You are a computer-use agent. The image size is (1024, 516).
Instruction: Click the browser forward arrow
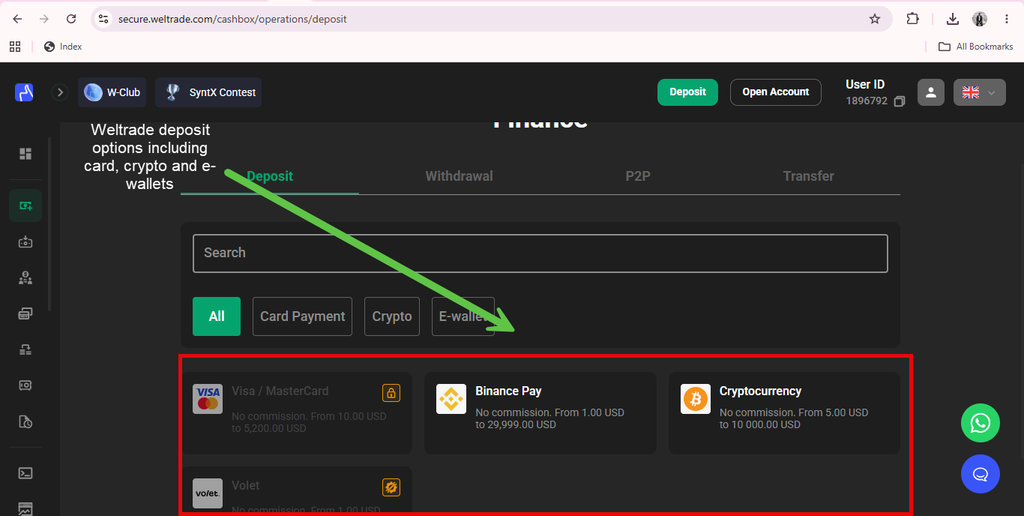(x=44, y=19)
